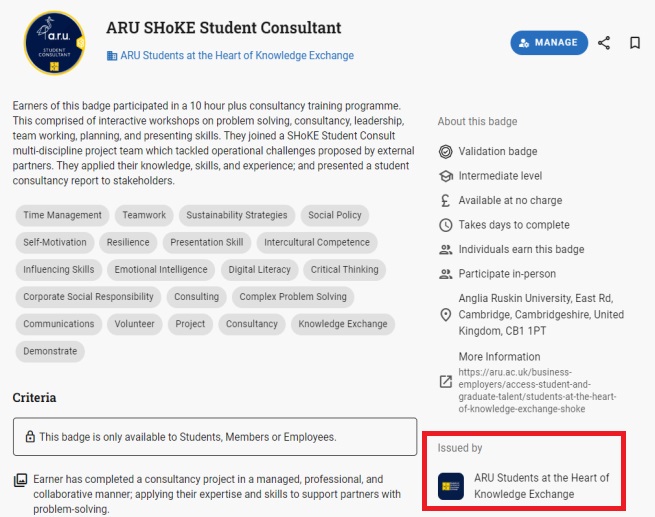Open ARU Students at the Heart of Knowledge Exchange link
The image size is (655, 517).
(237, 56)
